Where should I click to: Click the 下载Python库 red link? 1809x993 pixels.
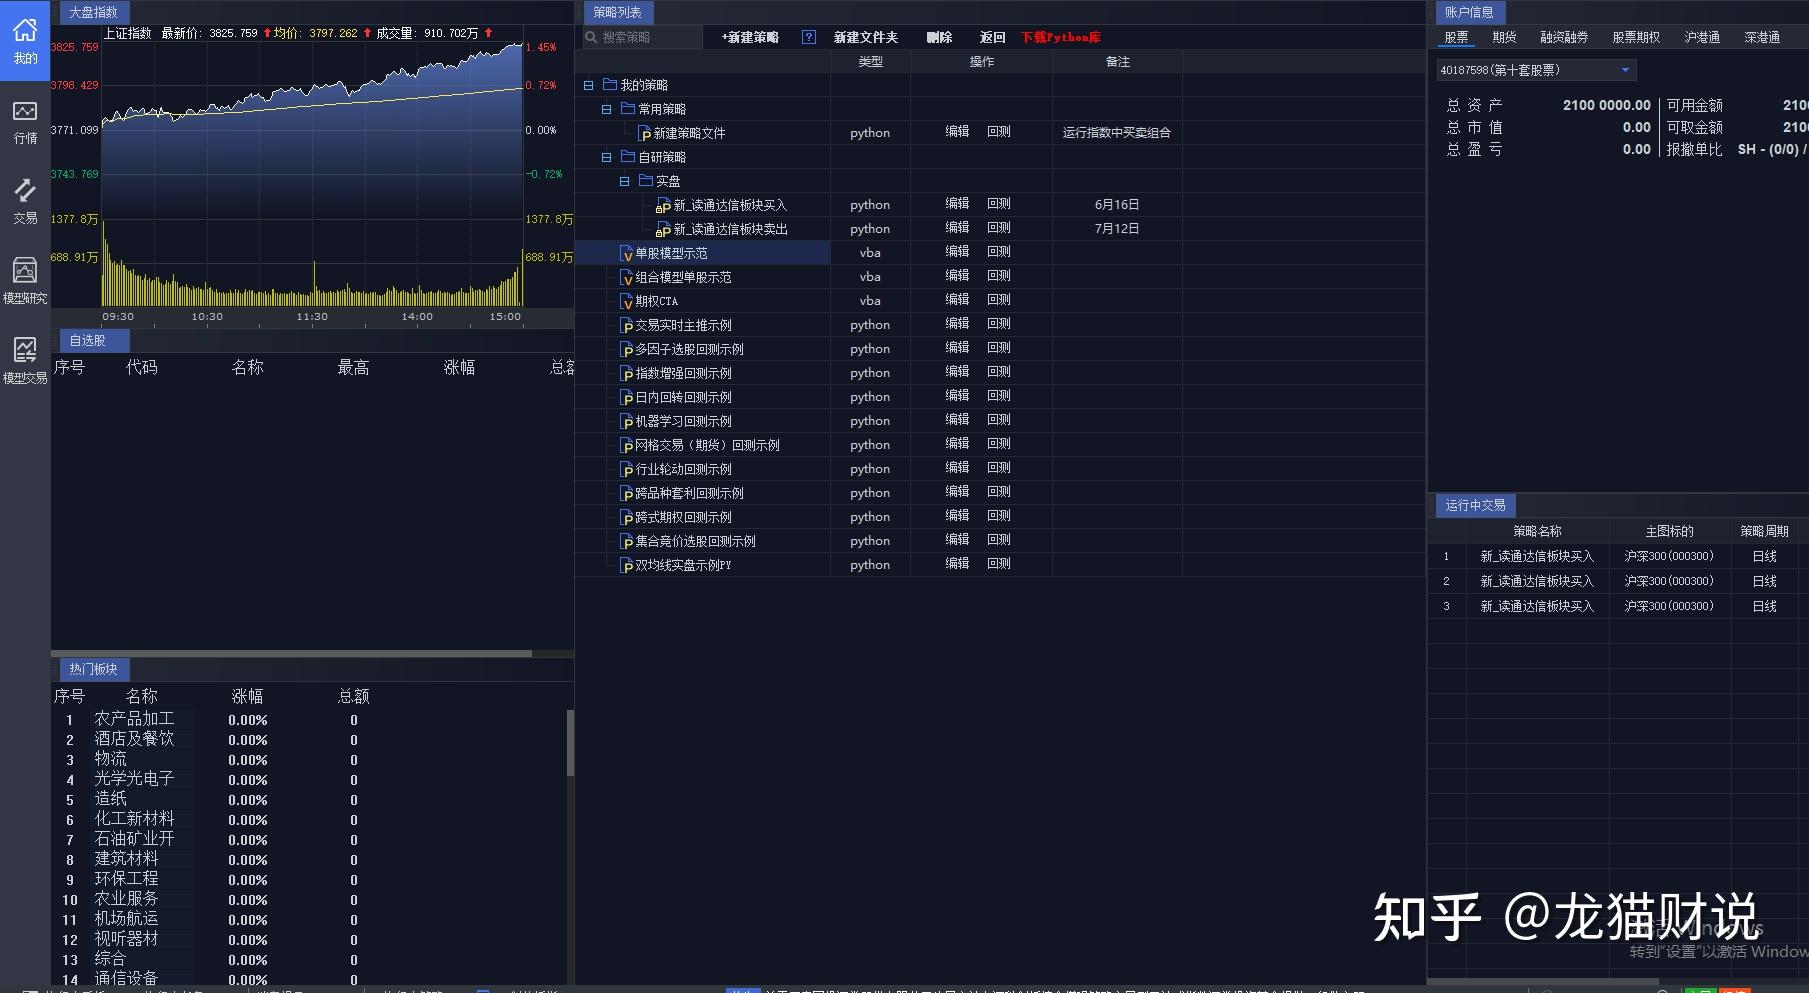1060,36
